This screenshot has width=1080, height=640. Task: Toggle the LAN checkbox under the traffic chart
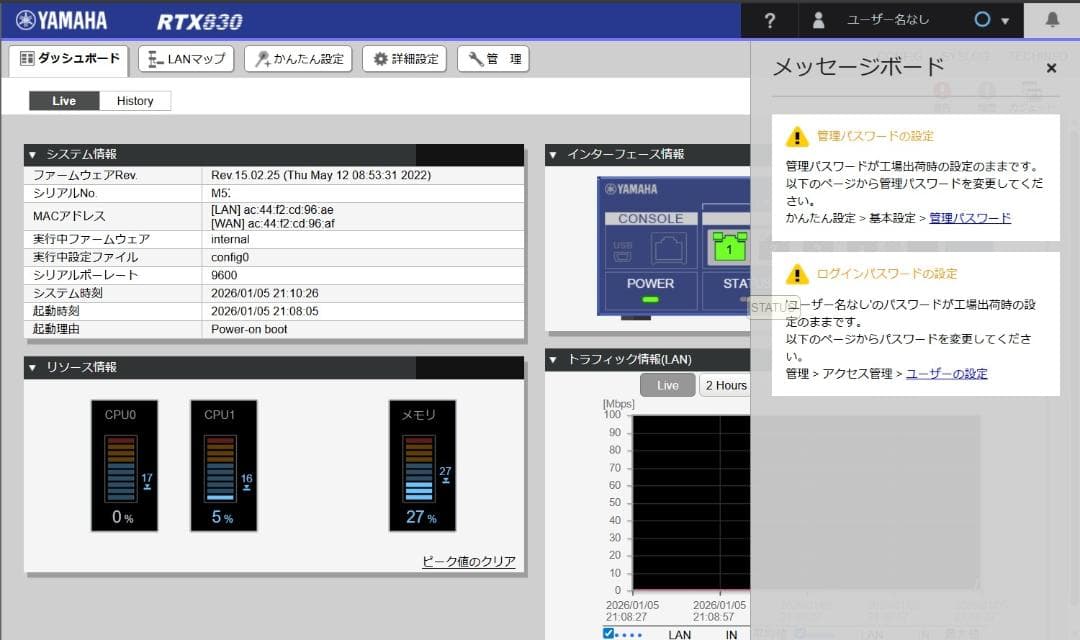point(608,633)
